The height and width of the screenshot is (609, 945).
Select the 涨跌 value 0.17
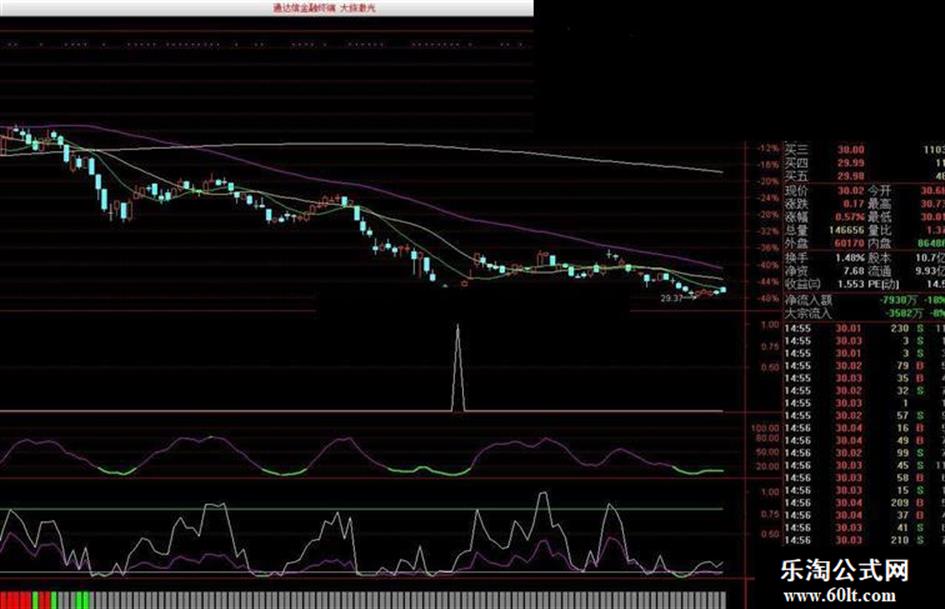tap(853, 204)
